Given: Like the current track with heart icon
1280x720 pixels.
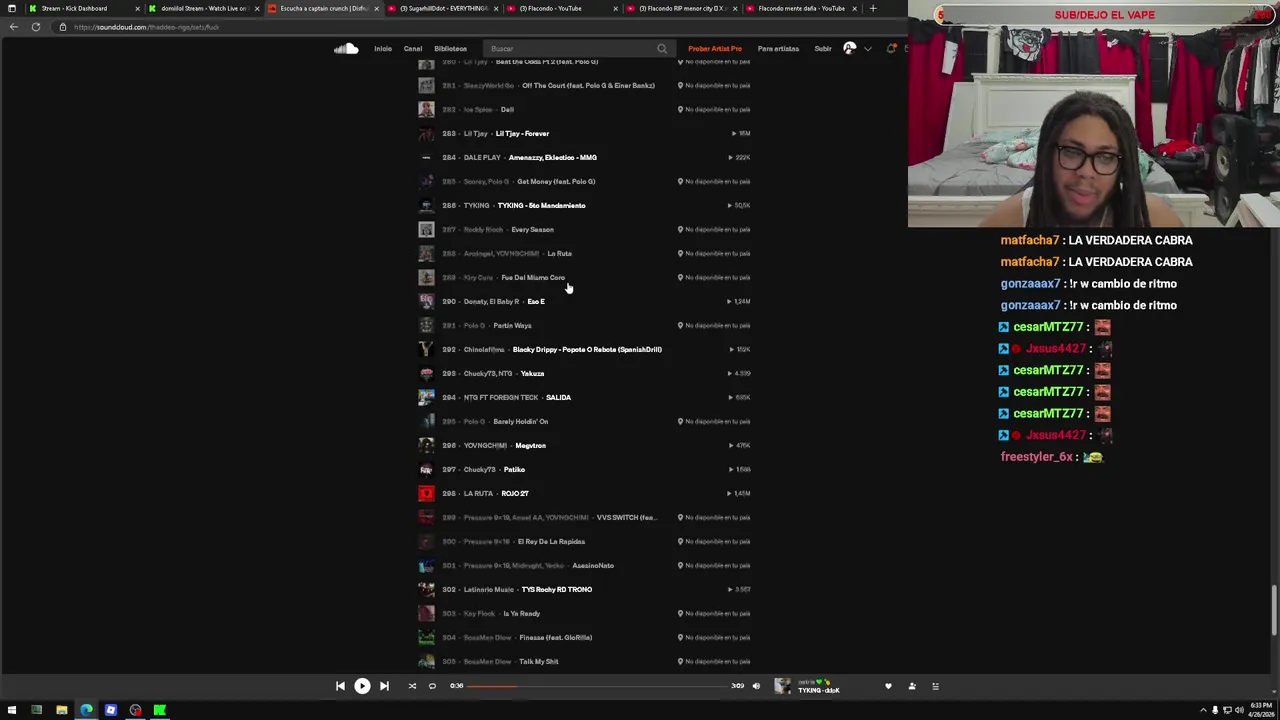Looking at the screenshot, I should 888,686.
